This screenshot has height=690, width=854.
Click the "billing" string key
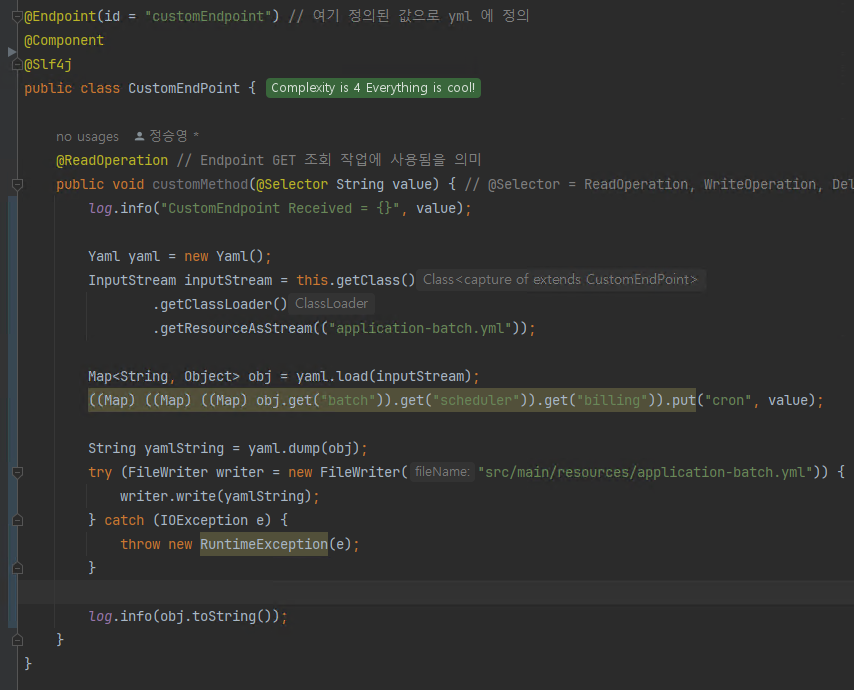[x=612, y=400]
